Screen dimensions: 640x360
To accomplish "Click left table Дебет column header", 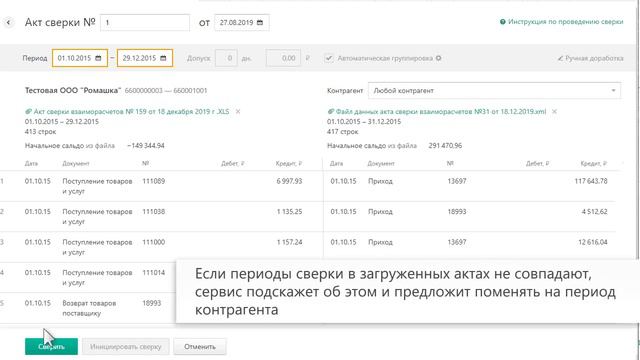I will pos(233,163).
